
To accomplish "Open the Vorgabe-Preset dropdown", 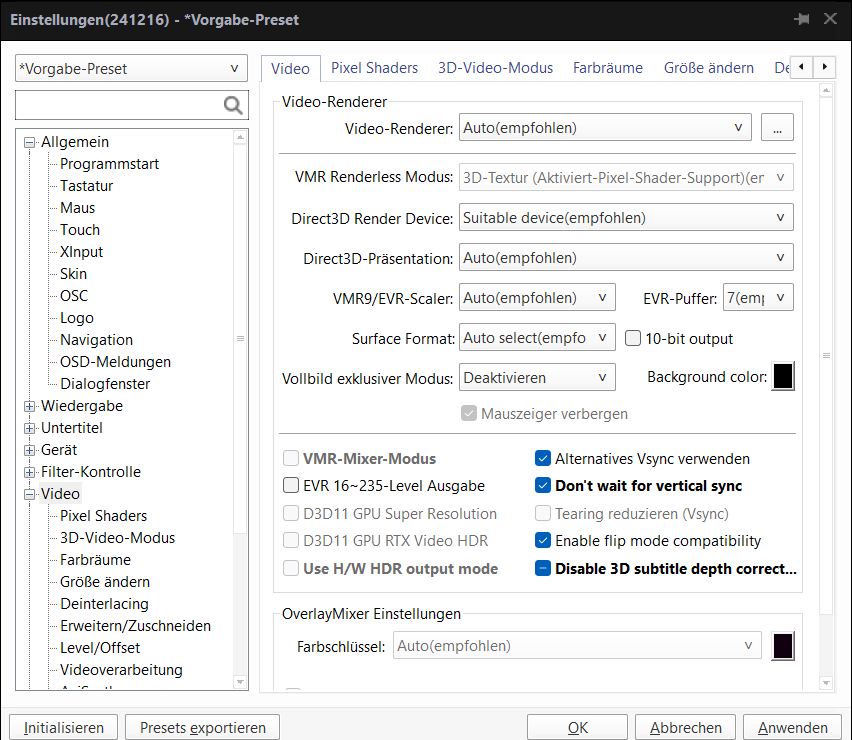I will point(131,69).
